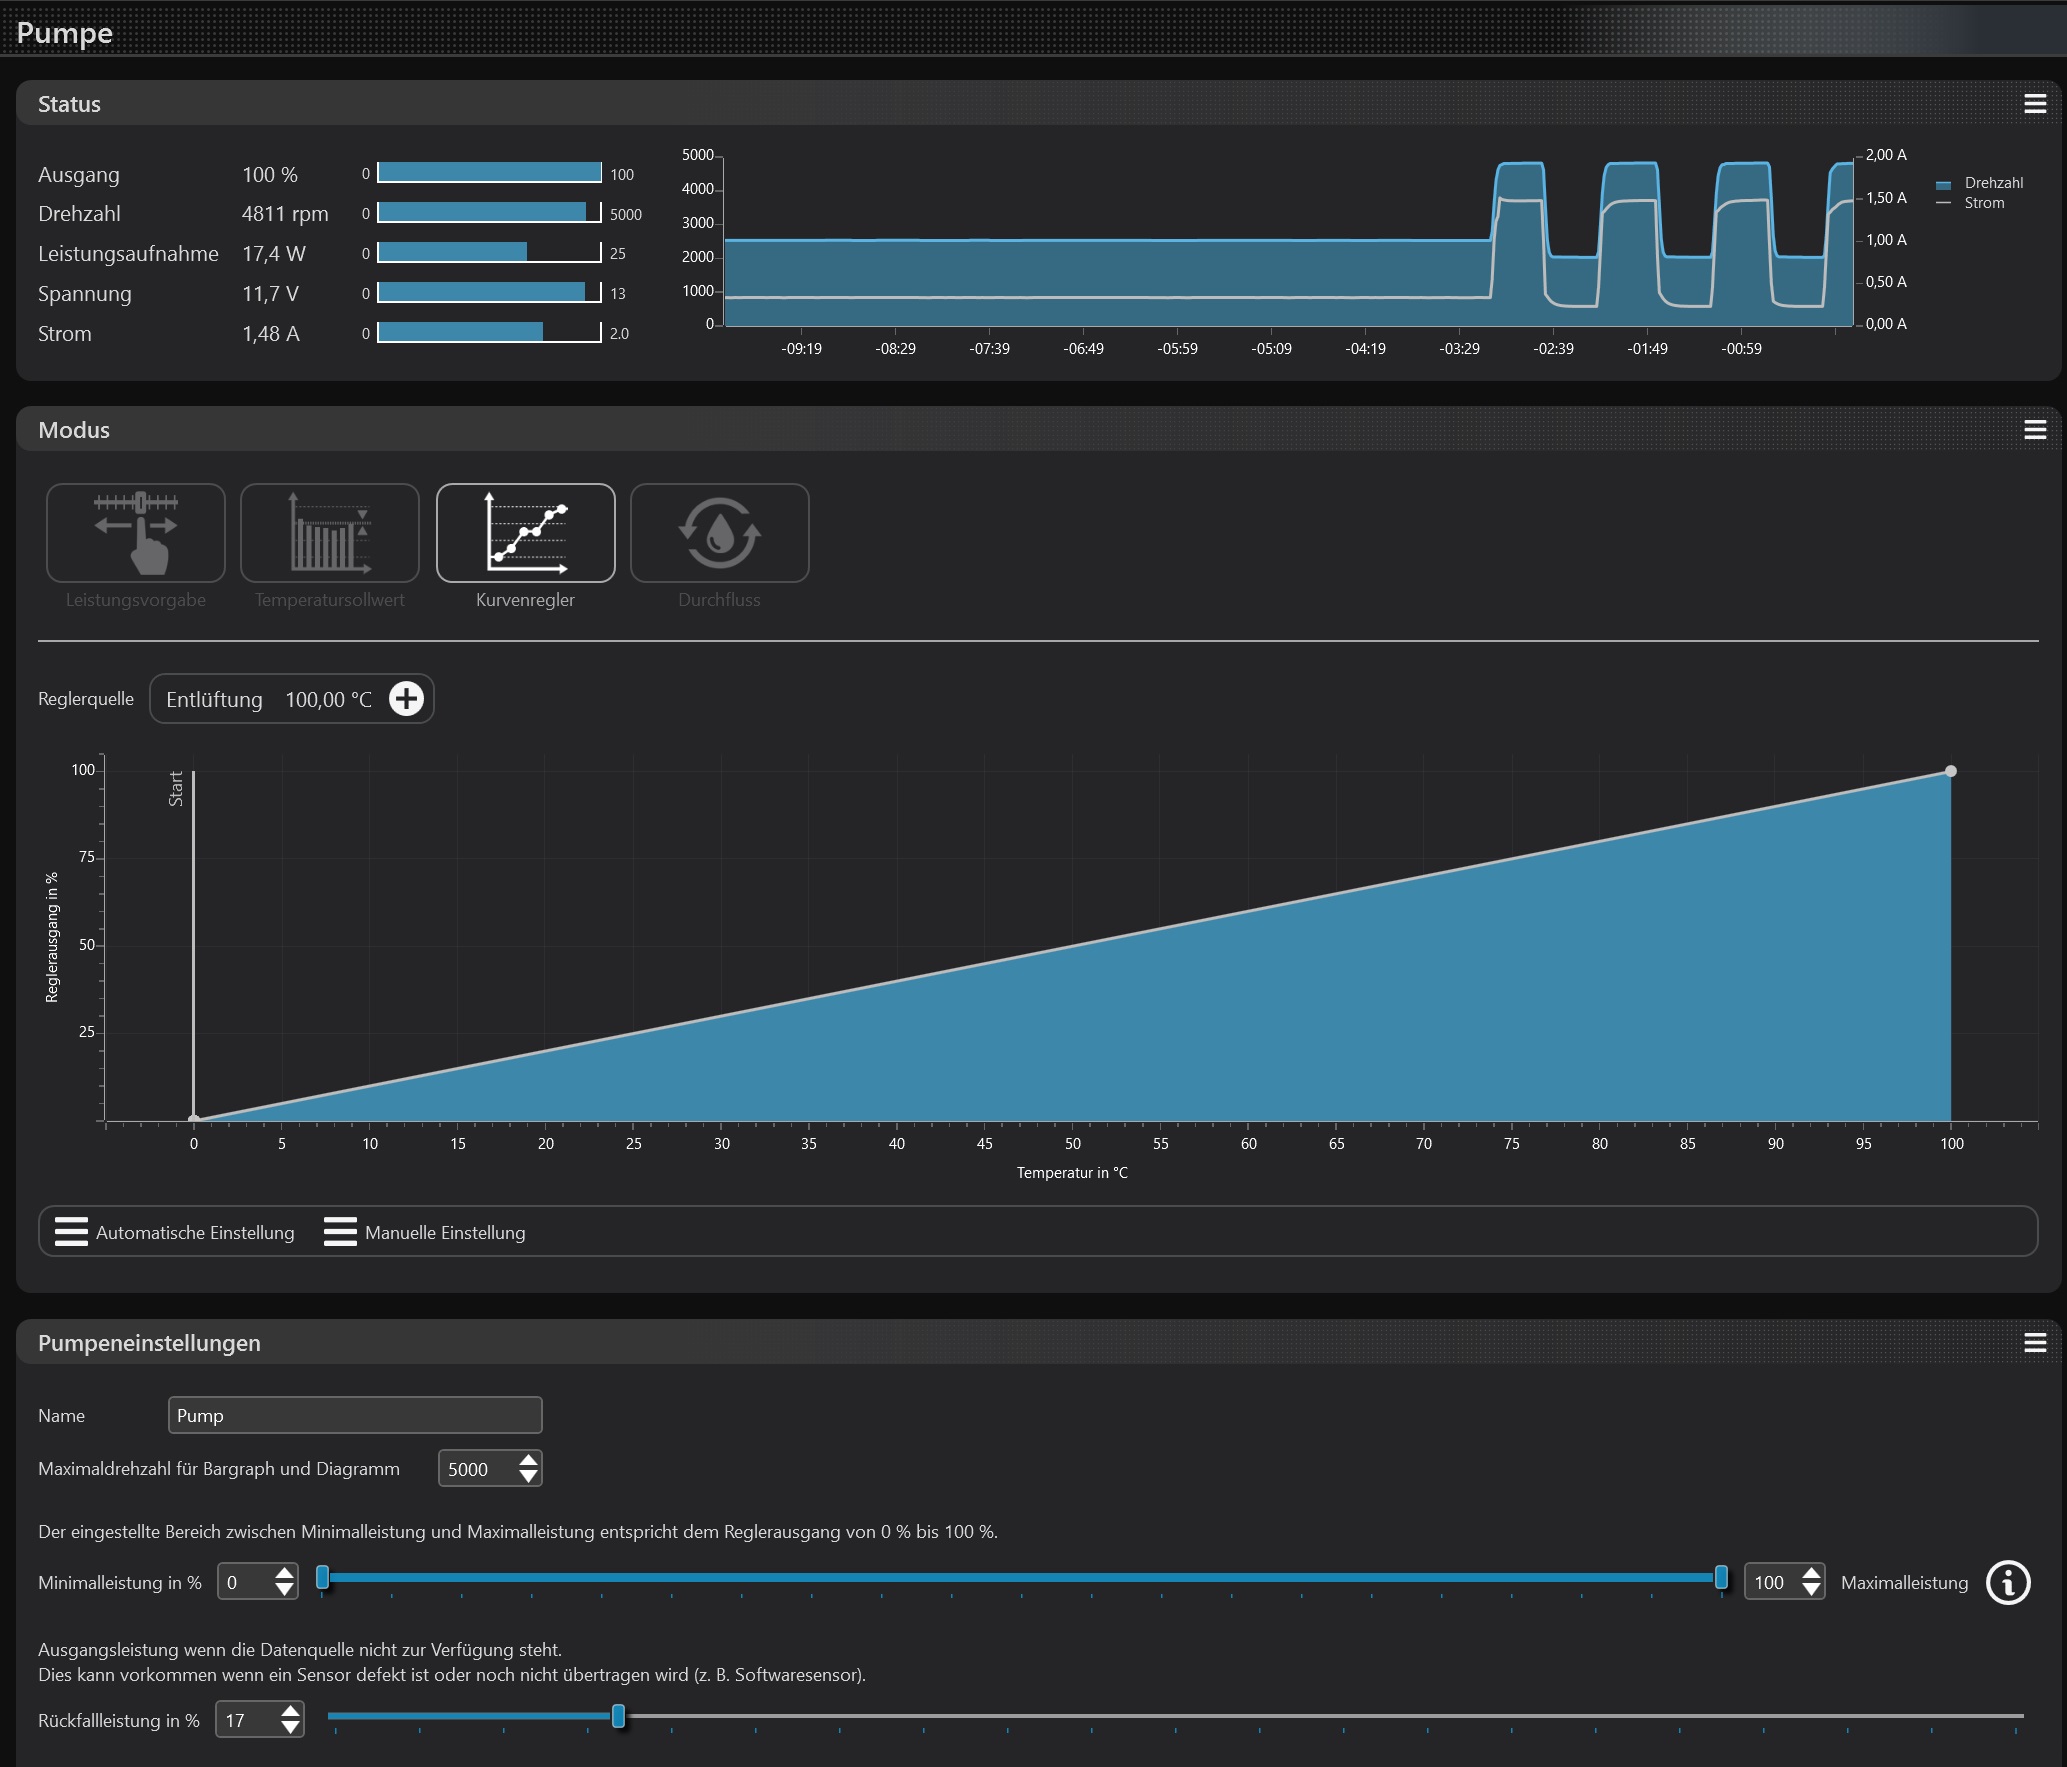Select the Kurvenregler mode icon
The width and height of the screenshot is (2067, 1767).
(x=525, y=533)
